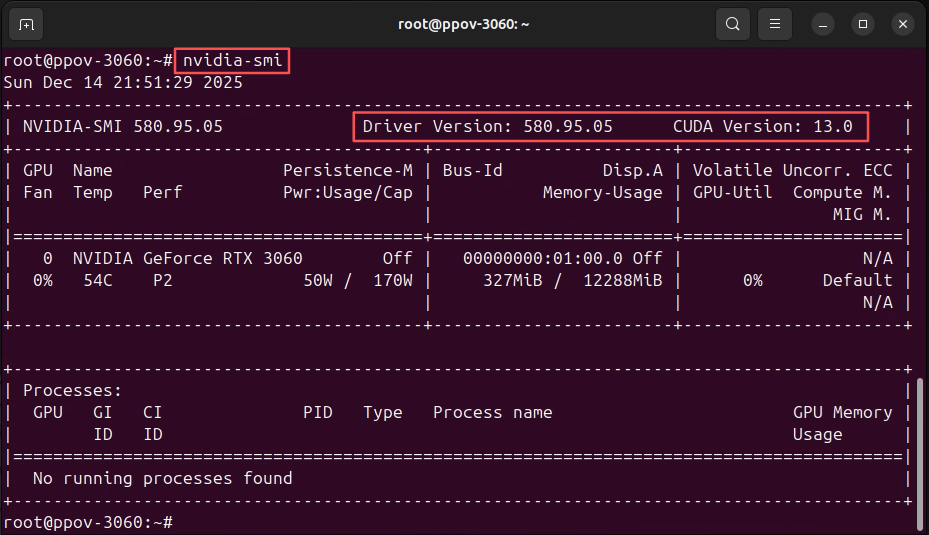Click the GPU-Util header
This screenshot has height=535, width=929.
tap(732, 193)
